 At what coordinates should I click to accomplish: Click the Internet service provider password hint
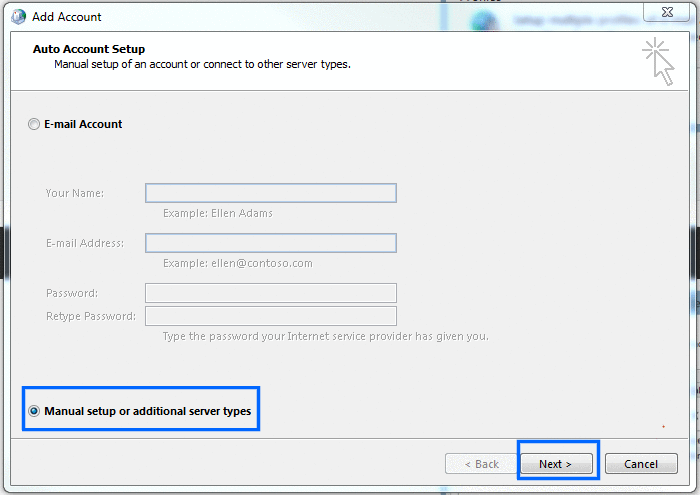click(325, 336)
